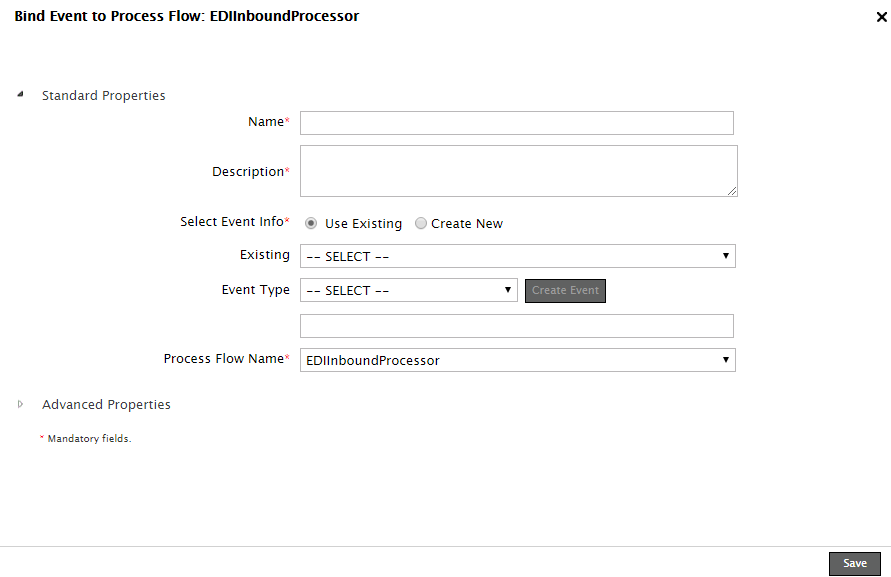The width and height of the screenshot is (891, 577).
Task: Click the Advanced Properties section heading
Action: [106, 405]
